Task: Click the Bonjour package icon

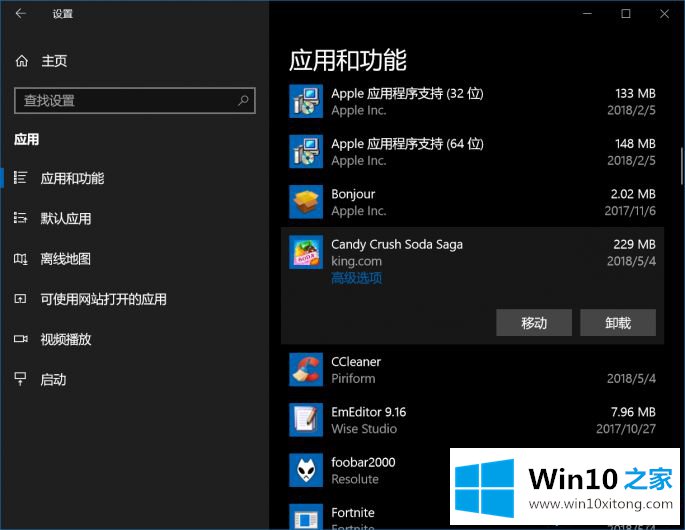Action: pyautogui.click(x=306, y=202)
